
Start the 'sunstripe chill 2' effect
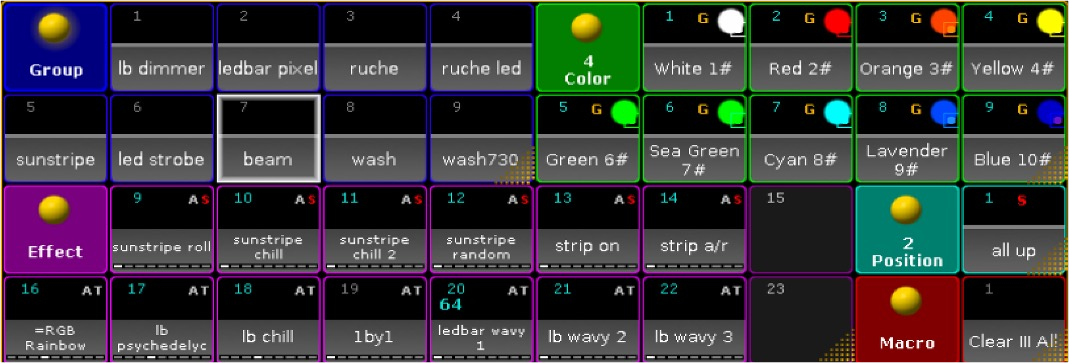coord(374,229)
